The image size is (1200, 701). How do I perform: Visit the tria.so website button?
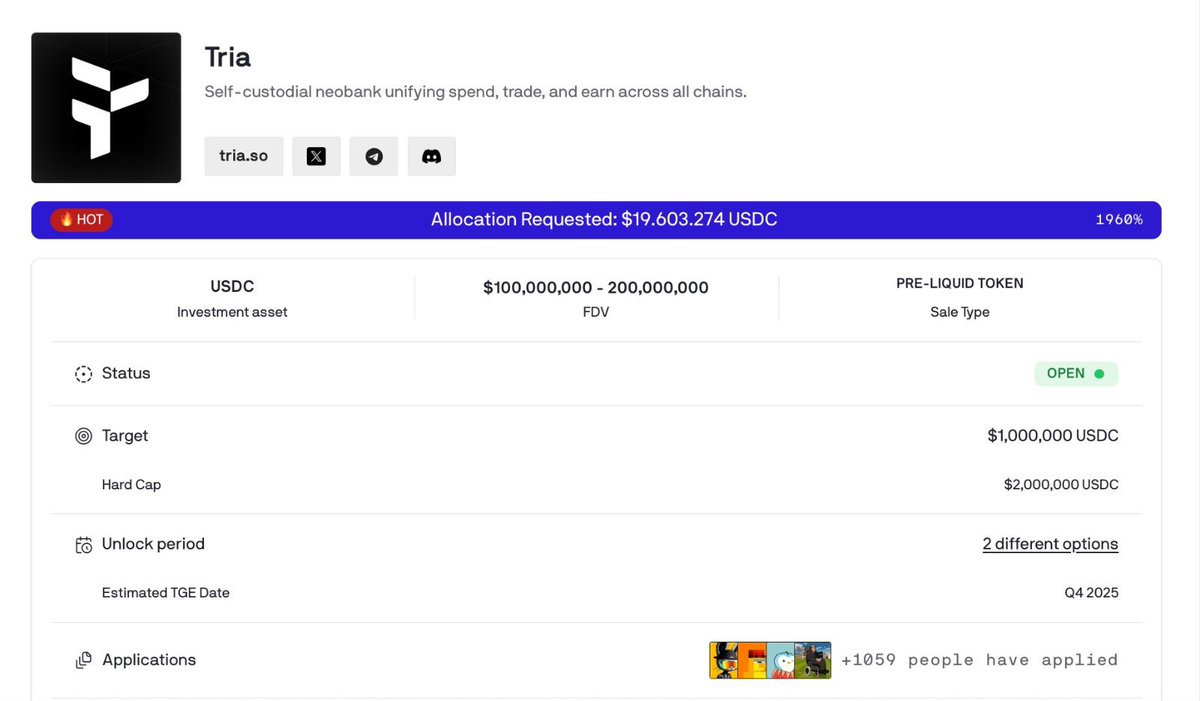tap(244, 156)
